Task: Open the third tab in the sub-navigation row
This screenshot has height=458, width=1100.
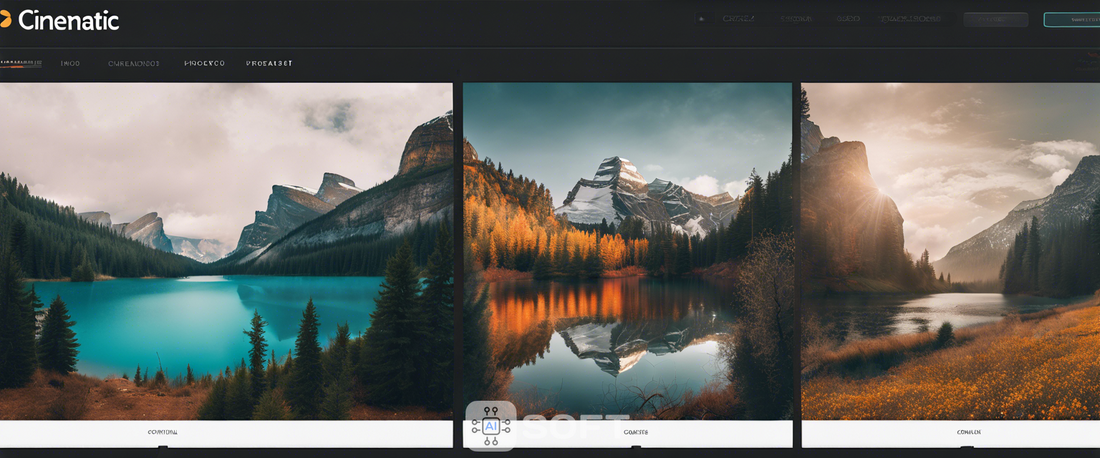Action: click(x=134, y=63)
